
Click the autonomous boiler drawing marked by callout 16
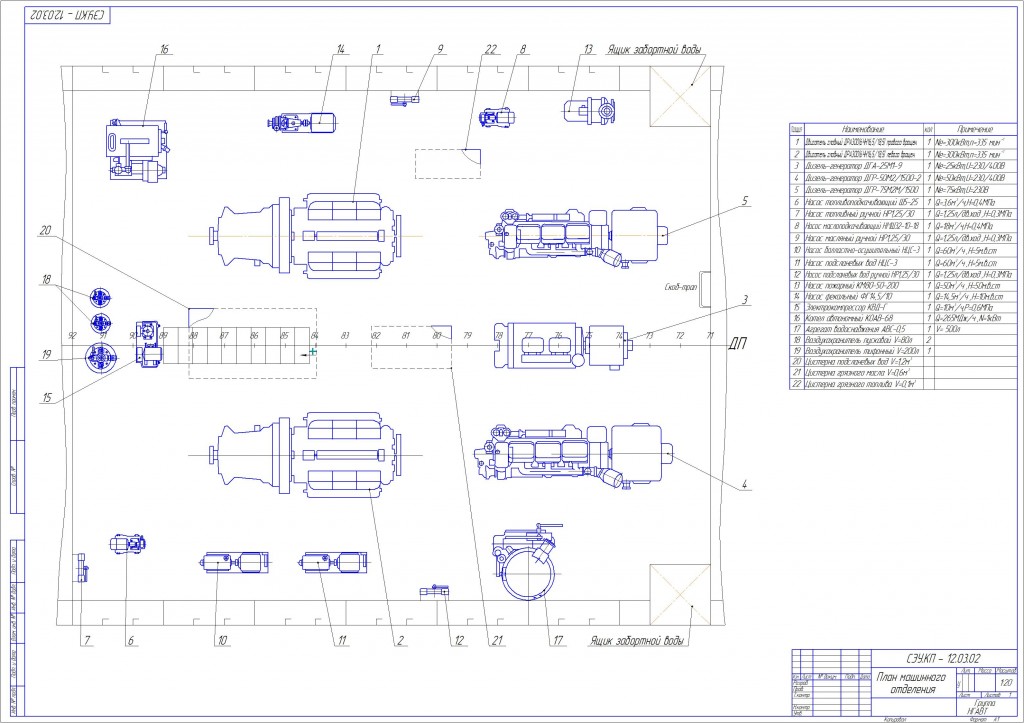[136, 150]
